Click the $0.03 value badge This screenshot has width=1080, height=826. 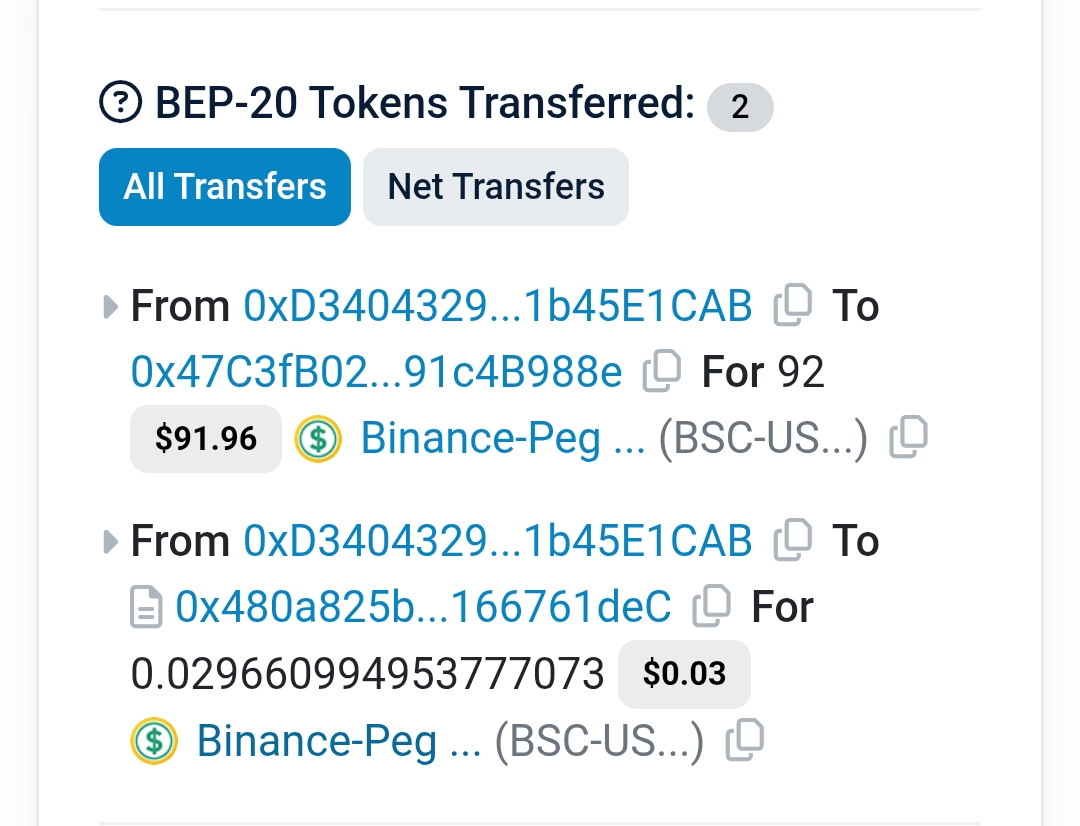pos(684,674)
